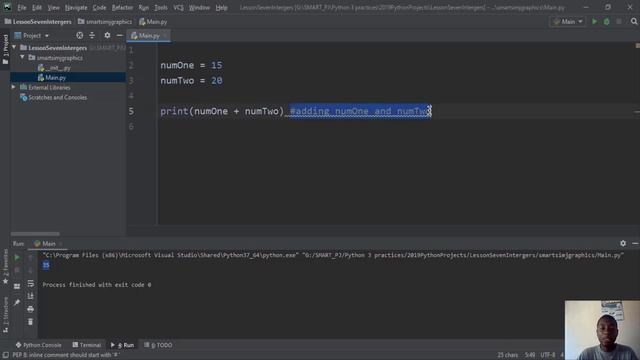Open the Python Console tool window

click(x=38, y=345)
